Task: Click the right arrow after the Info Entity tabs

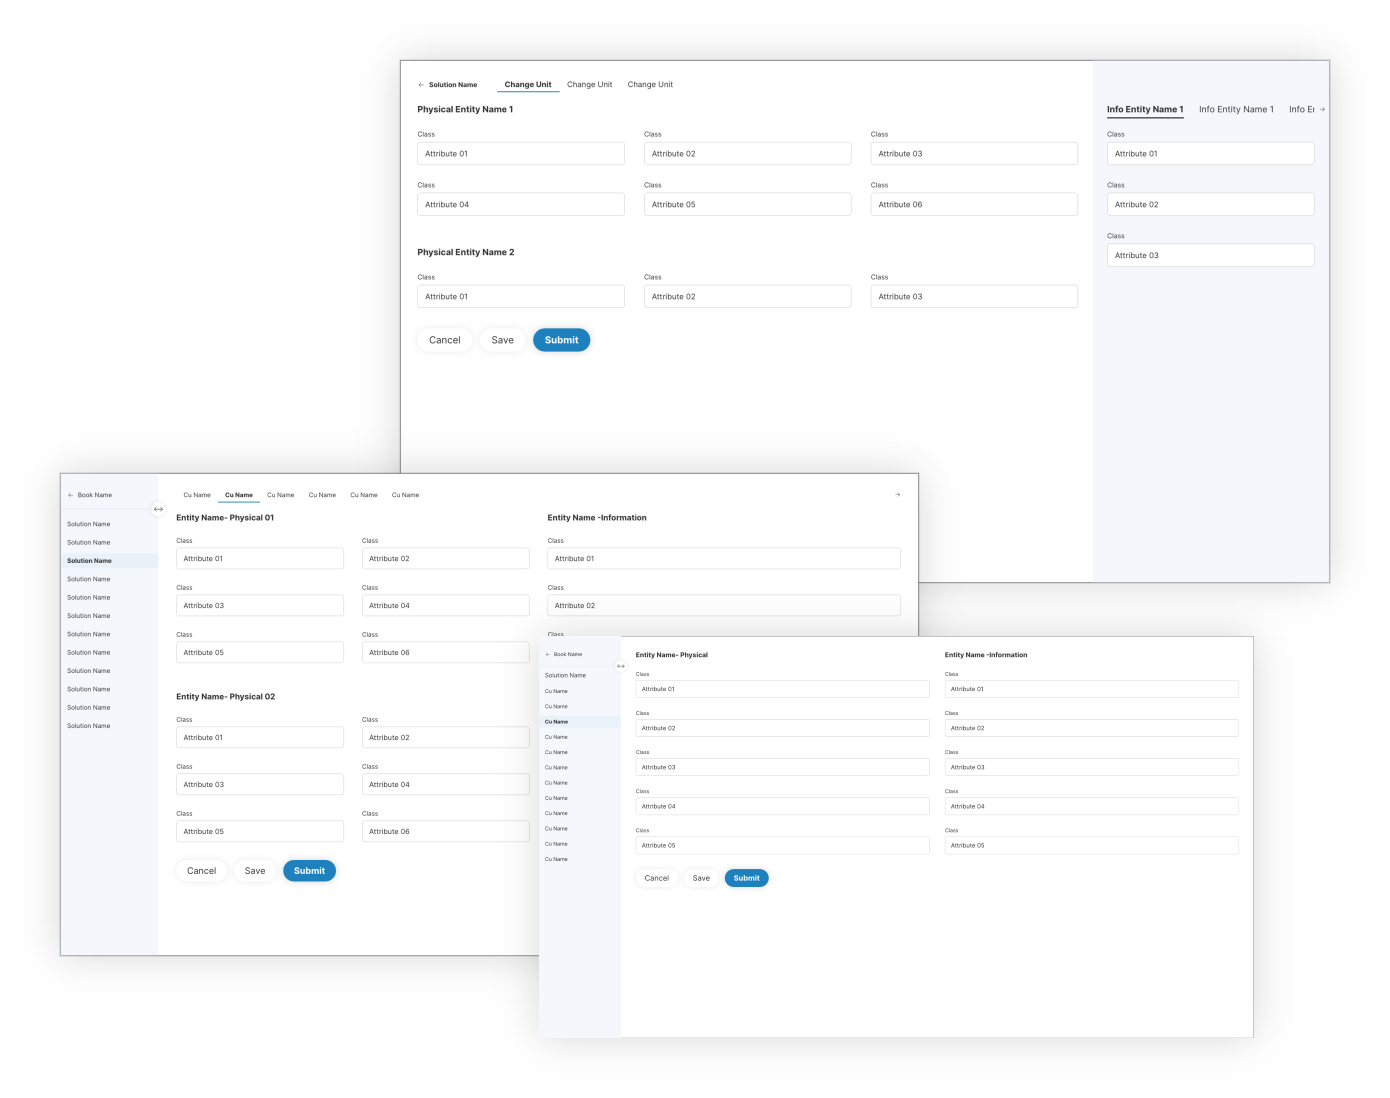Action: [1322, 110]
